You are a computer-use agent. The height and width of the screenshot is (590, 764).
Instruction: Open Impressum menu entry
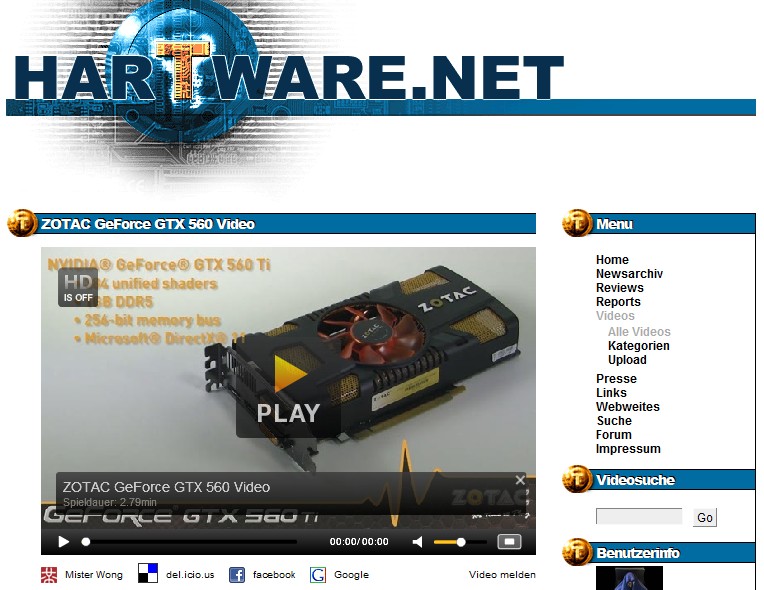click(628, 449)
